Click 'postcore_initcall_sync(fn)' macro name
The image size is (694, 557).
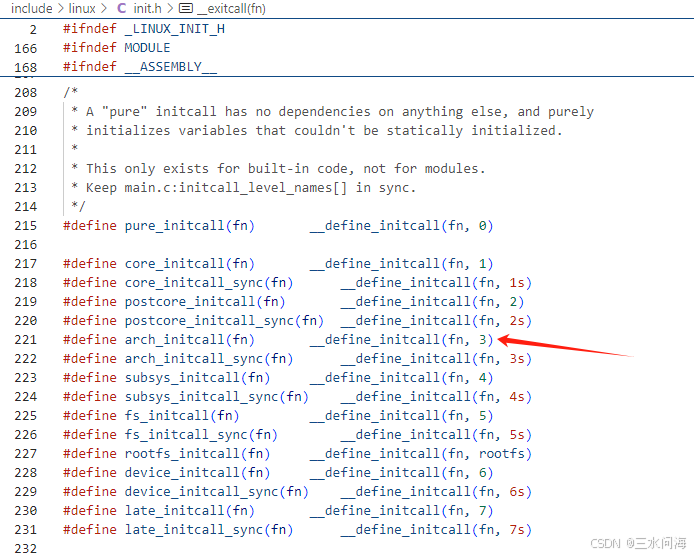224,321
